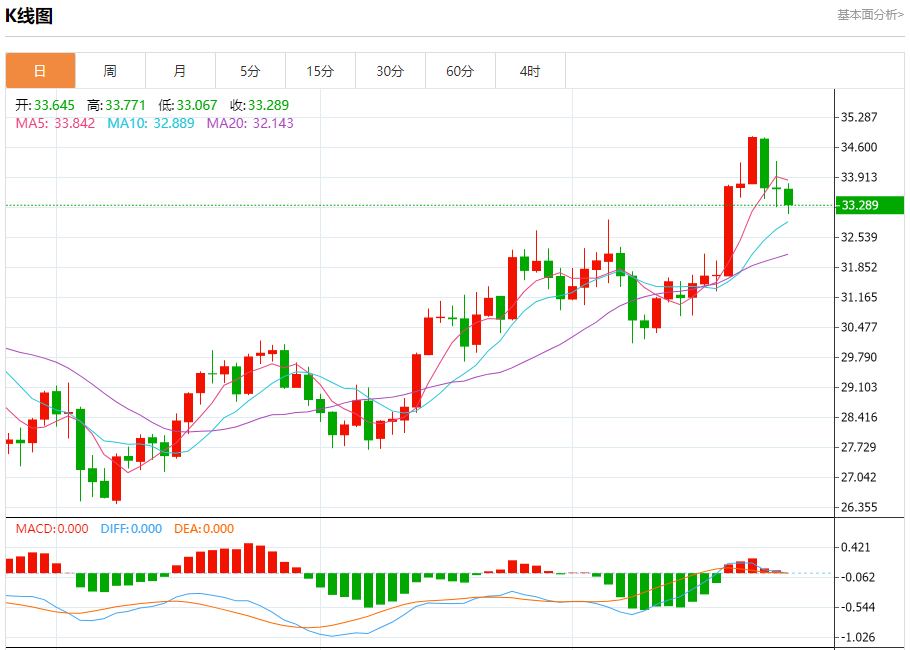Open the 5分 timeframe tab
This screenshot has width=910, height=650.
click(x=250, y=71)
